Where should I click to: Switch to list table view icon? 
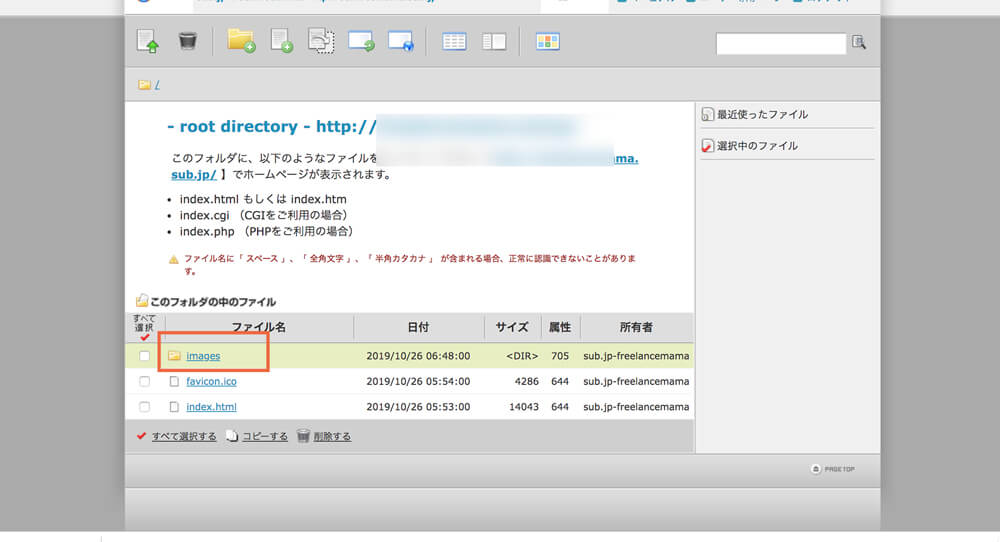click(454, 41)
